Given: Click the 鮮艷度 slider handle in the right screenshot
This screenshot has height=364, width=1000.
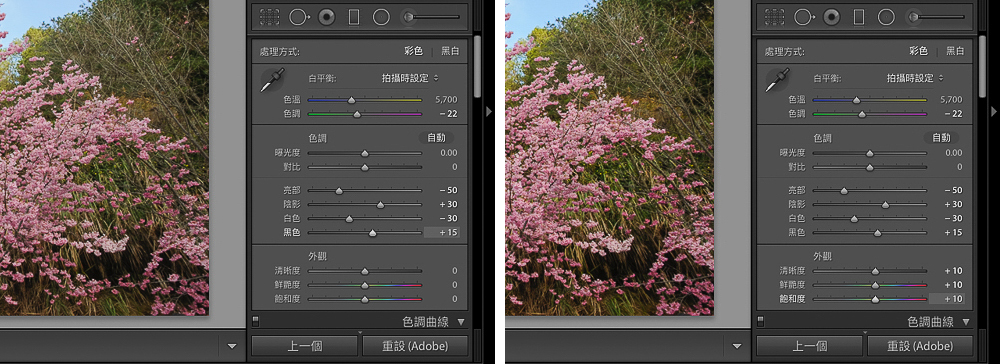Looking at the screenshot, I should tap(875, 285).
